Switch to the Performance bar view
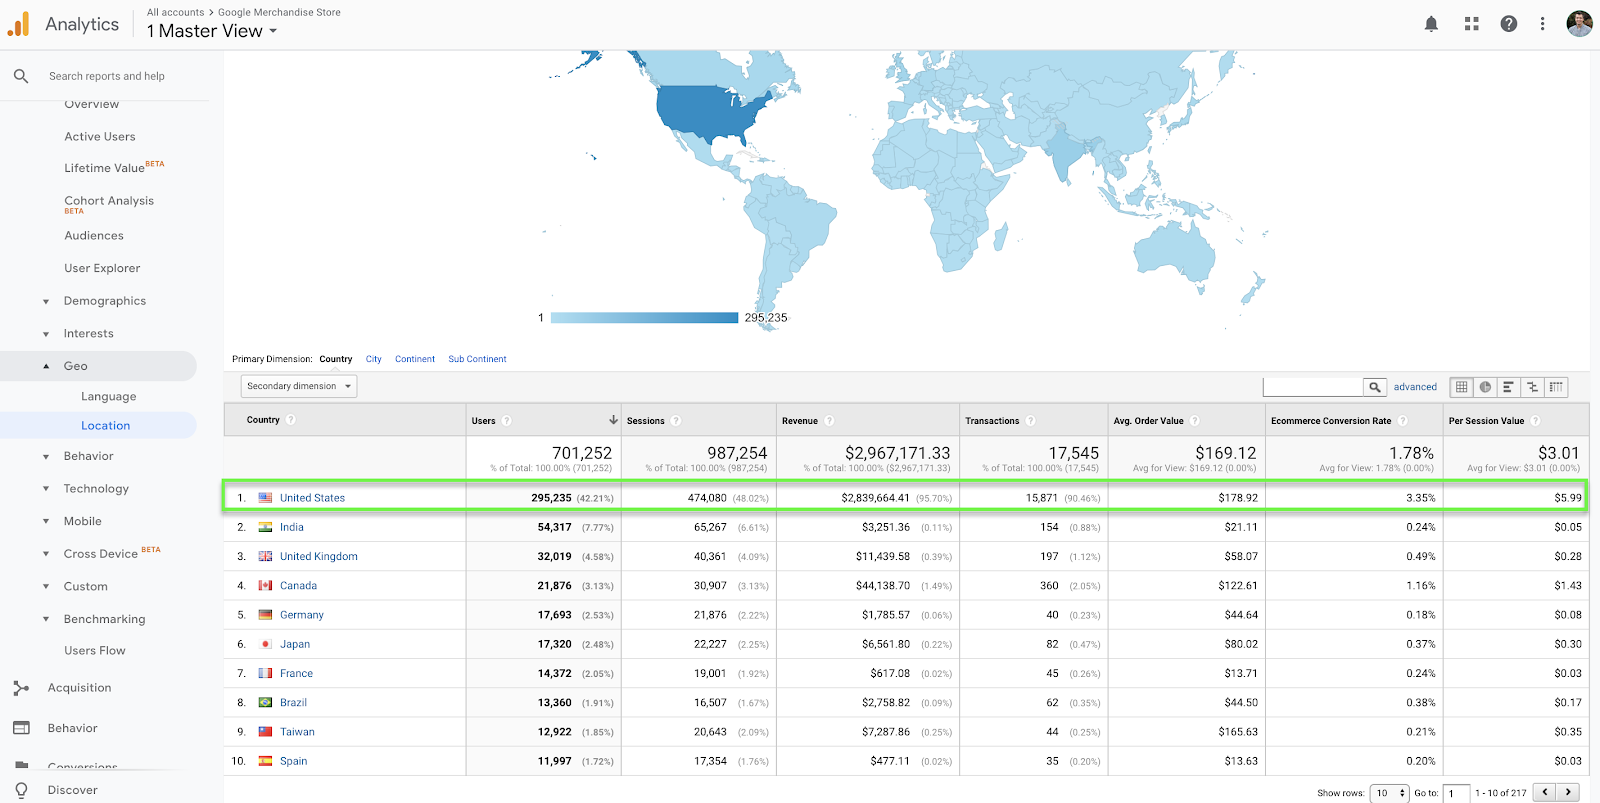 click(1508, 387)
